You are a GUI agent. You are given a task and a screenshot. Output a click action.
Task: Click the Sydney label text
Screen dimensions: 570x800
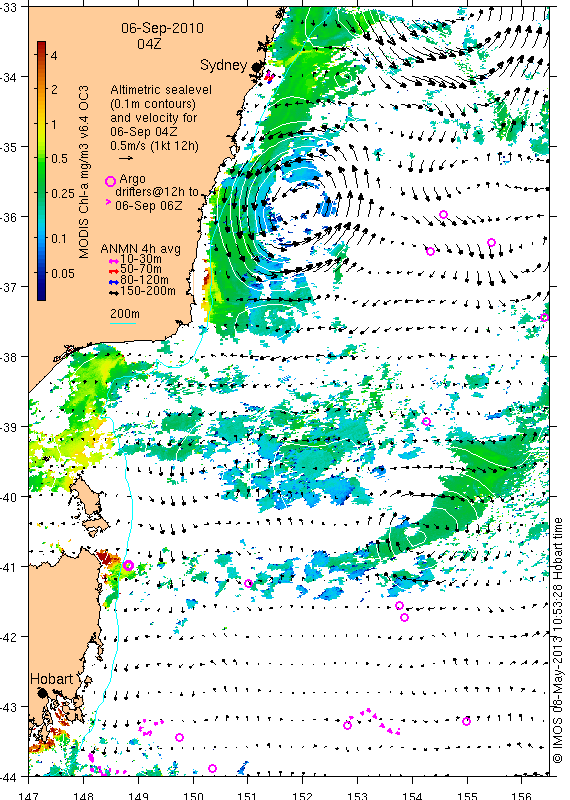(224, 65)
